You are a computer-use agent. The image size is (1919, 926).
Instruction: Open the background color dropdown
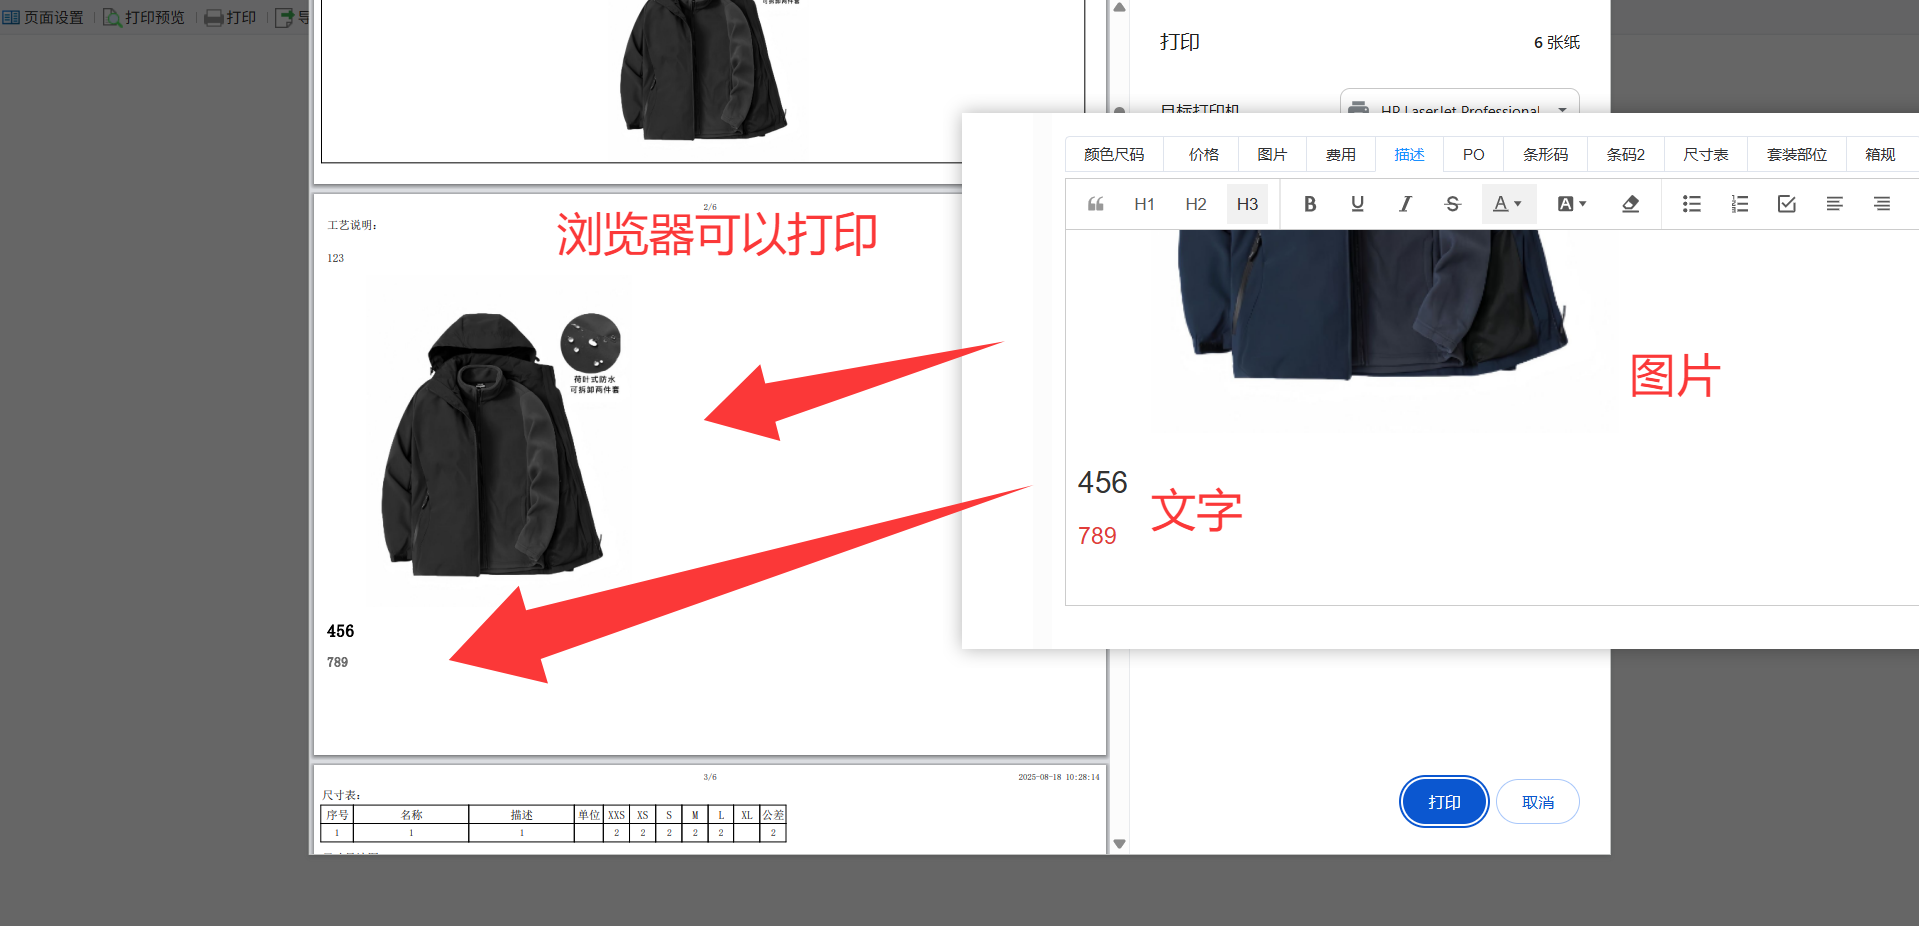pos(1571,204)
